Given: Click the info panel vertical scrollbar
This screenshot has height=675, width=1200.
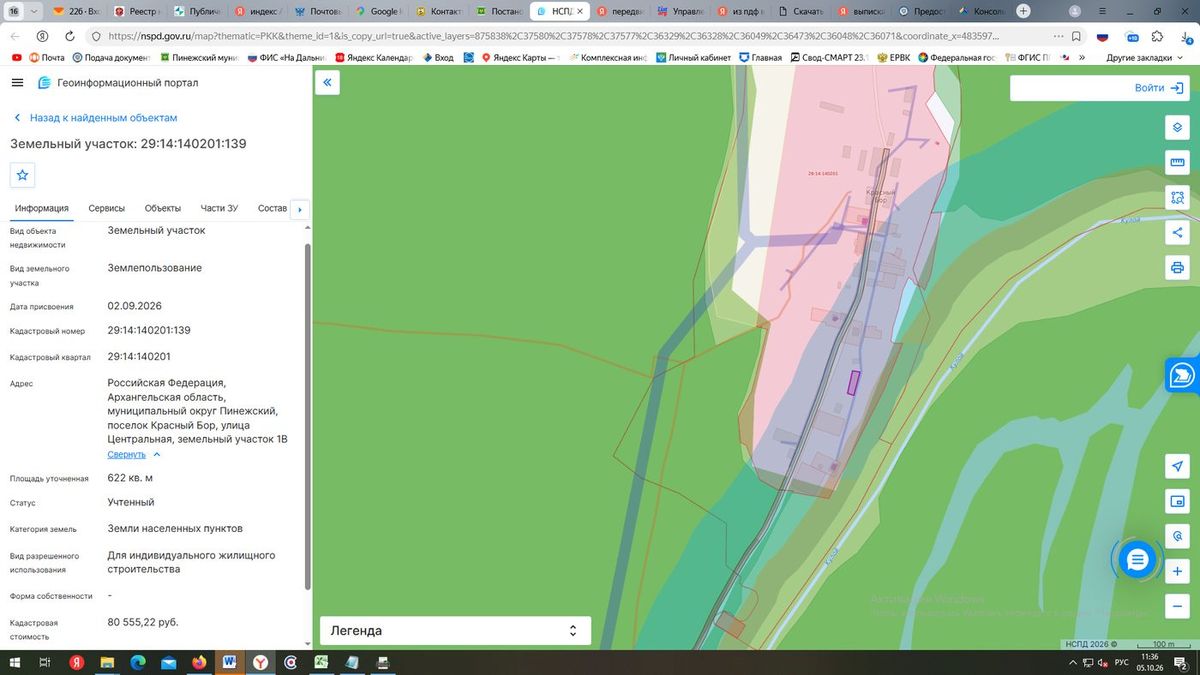Looking at the screenshot, I should 307,417.
